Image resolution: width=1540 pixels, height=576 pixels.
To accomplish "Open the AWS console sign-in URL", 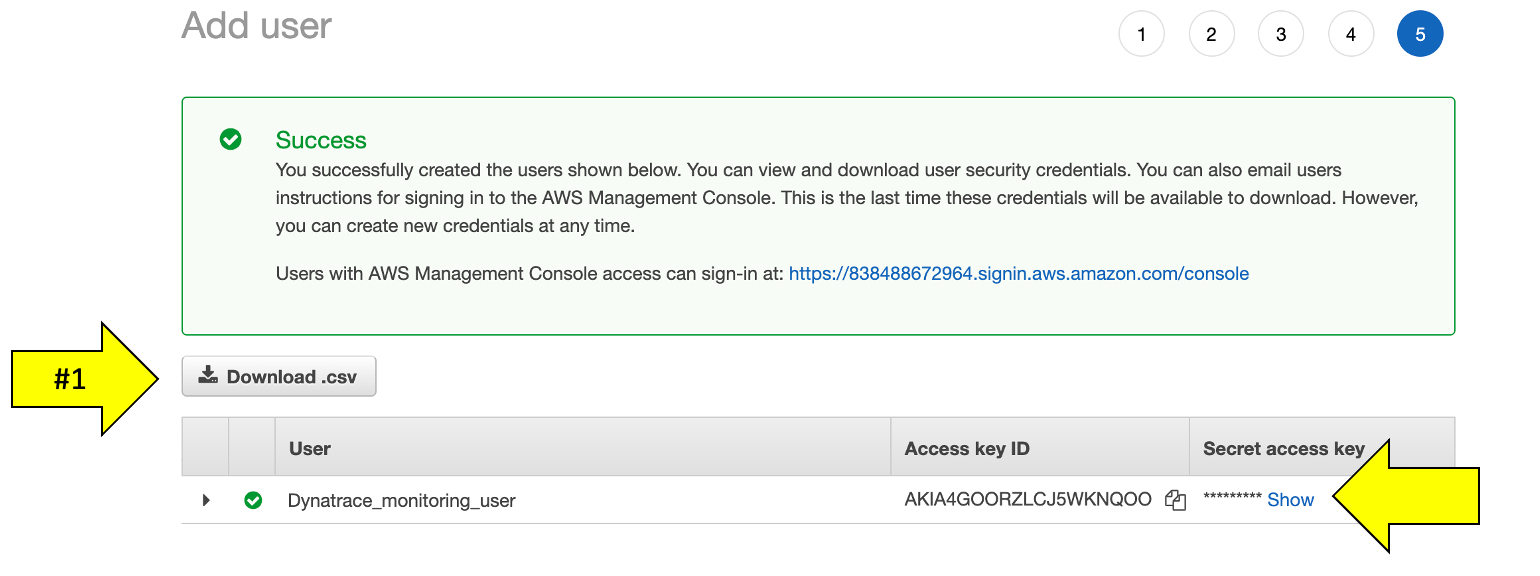I will click(x=1018, y=273).
